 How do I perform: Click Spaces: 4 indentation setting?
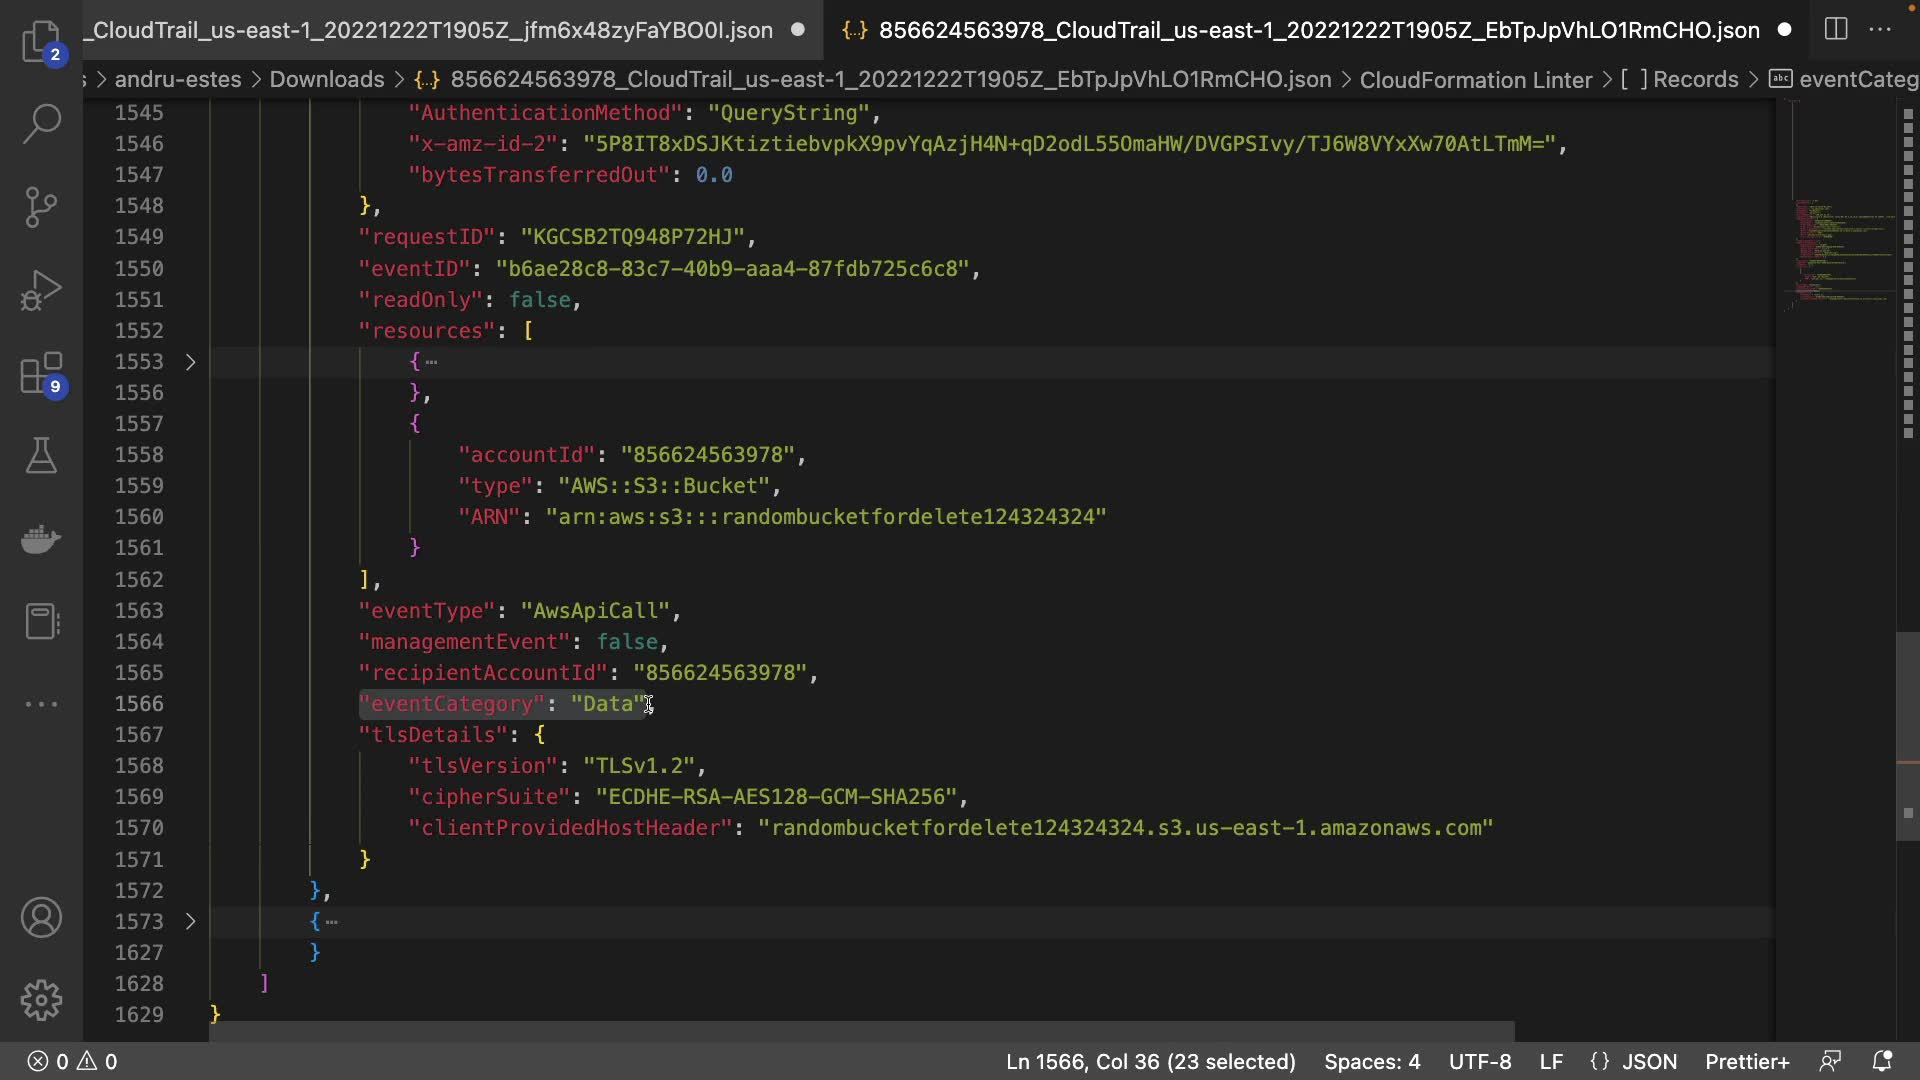point(1372,1062)
